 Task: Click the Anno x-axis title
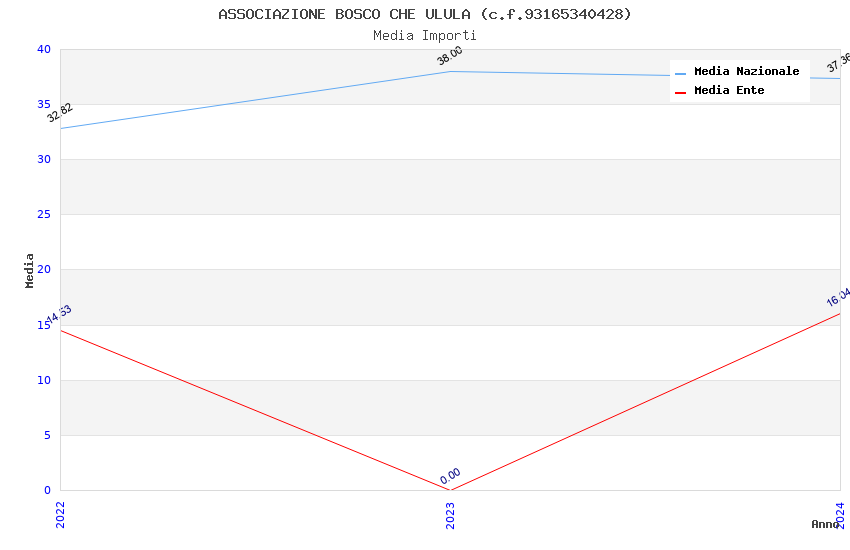pyautogui.click(x=825, y=524)
